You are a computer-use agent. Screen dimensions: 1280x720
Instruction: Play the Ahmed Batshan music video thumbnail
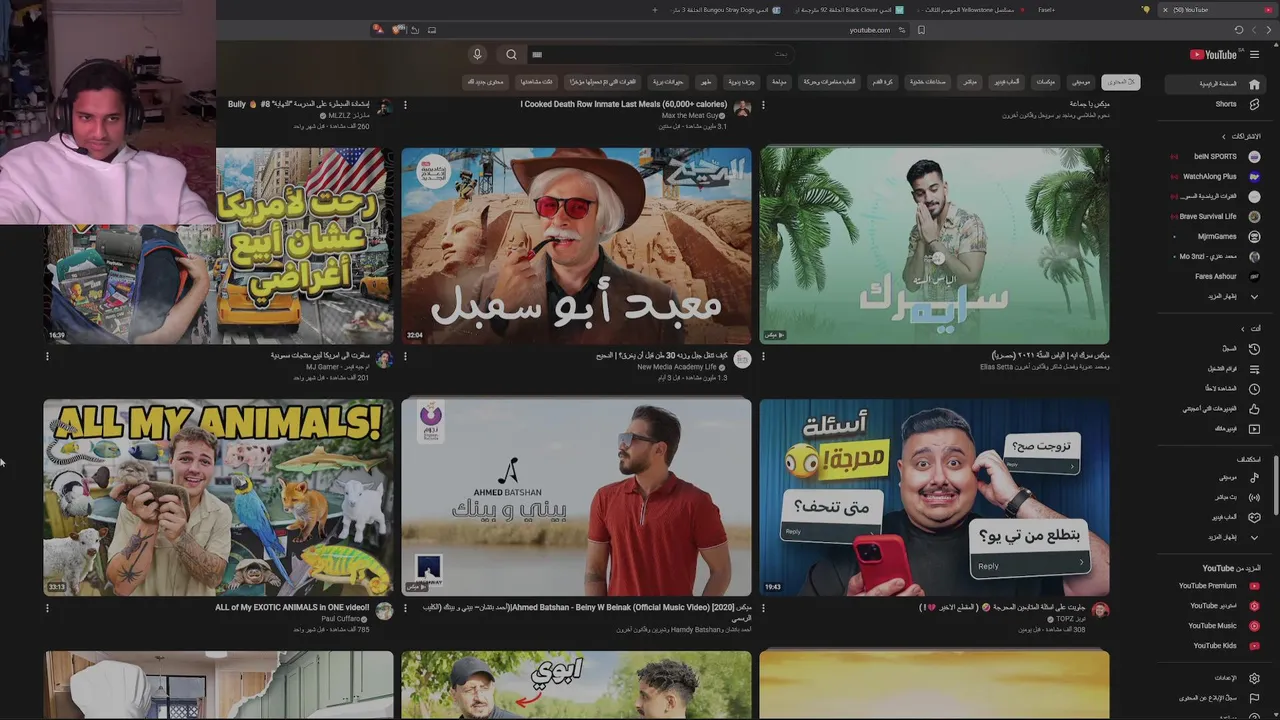click(576, 498)
